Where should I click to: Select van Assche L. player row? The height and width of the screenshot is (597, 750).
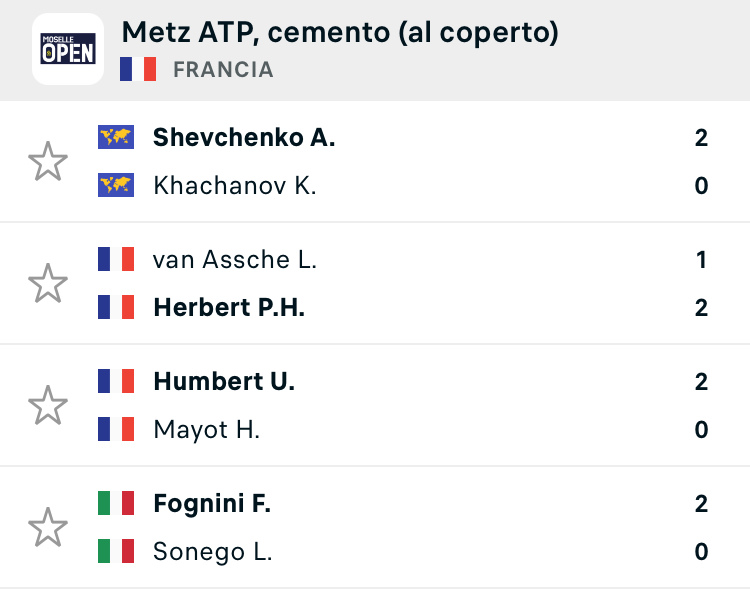(x=402, y=260)
